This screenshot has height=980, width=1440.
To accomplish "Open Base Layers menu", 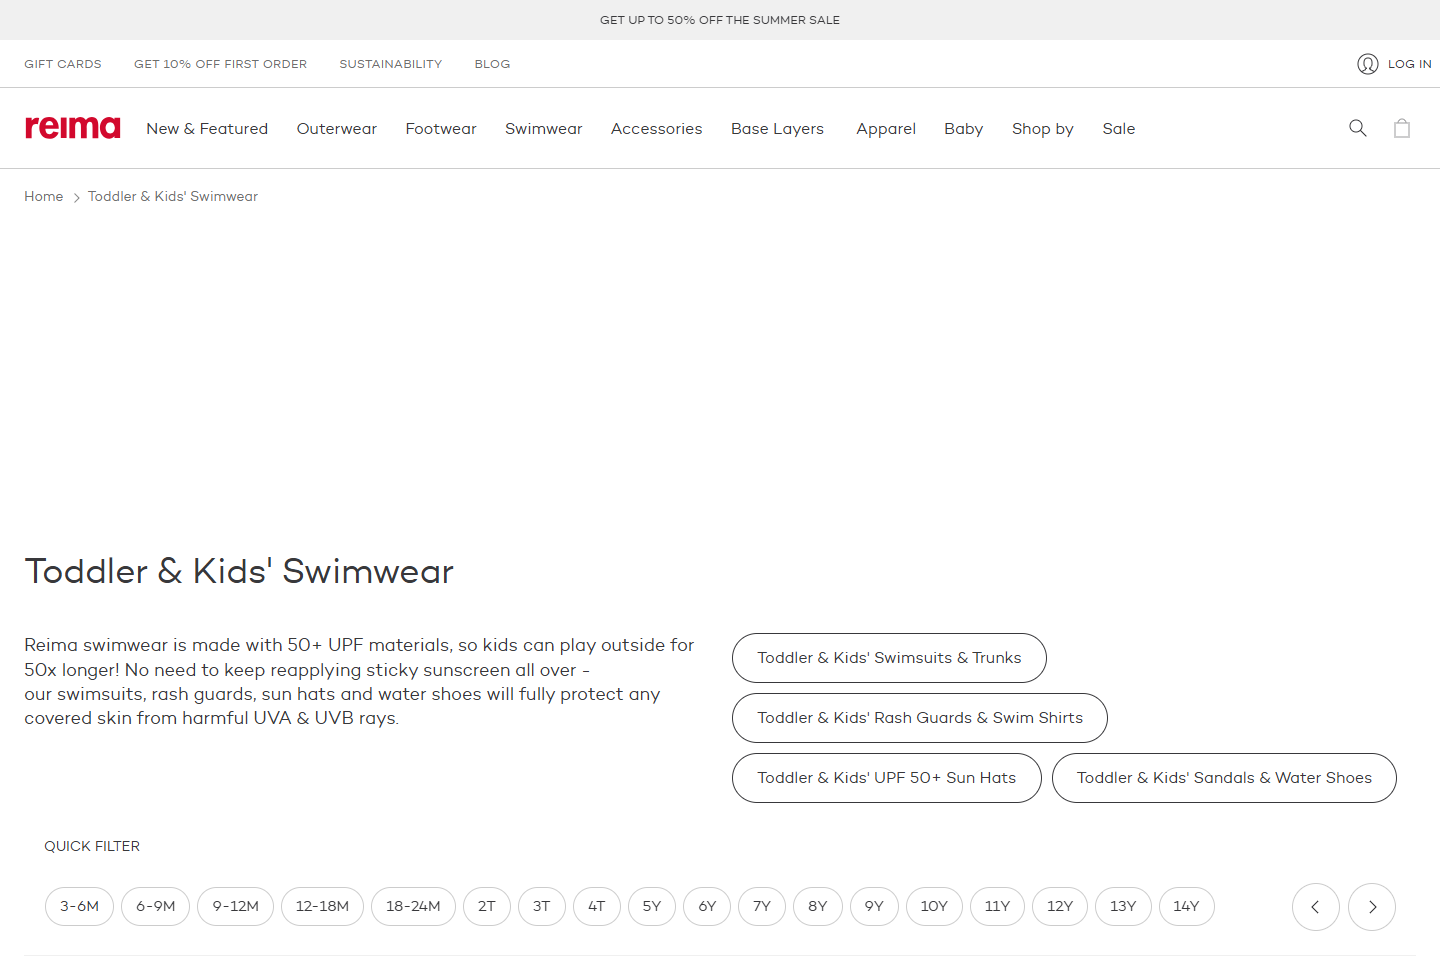I will (777, 129).
